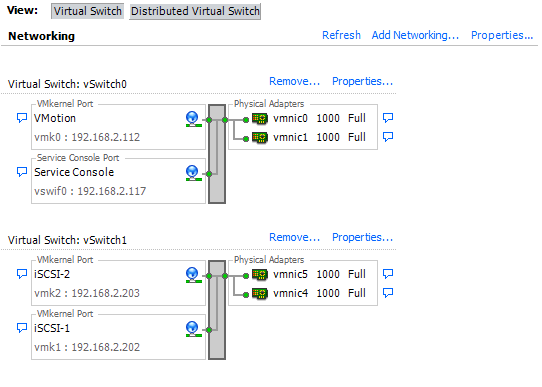Click the iSCSI-1 port globe icon
542x387 pixels.
(193, 329)
